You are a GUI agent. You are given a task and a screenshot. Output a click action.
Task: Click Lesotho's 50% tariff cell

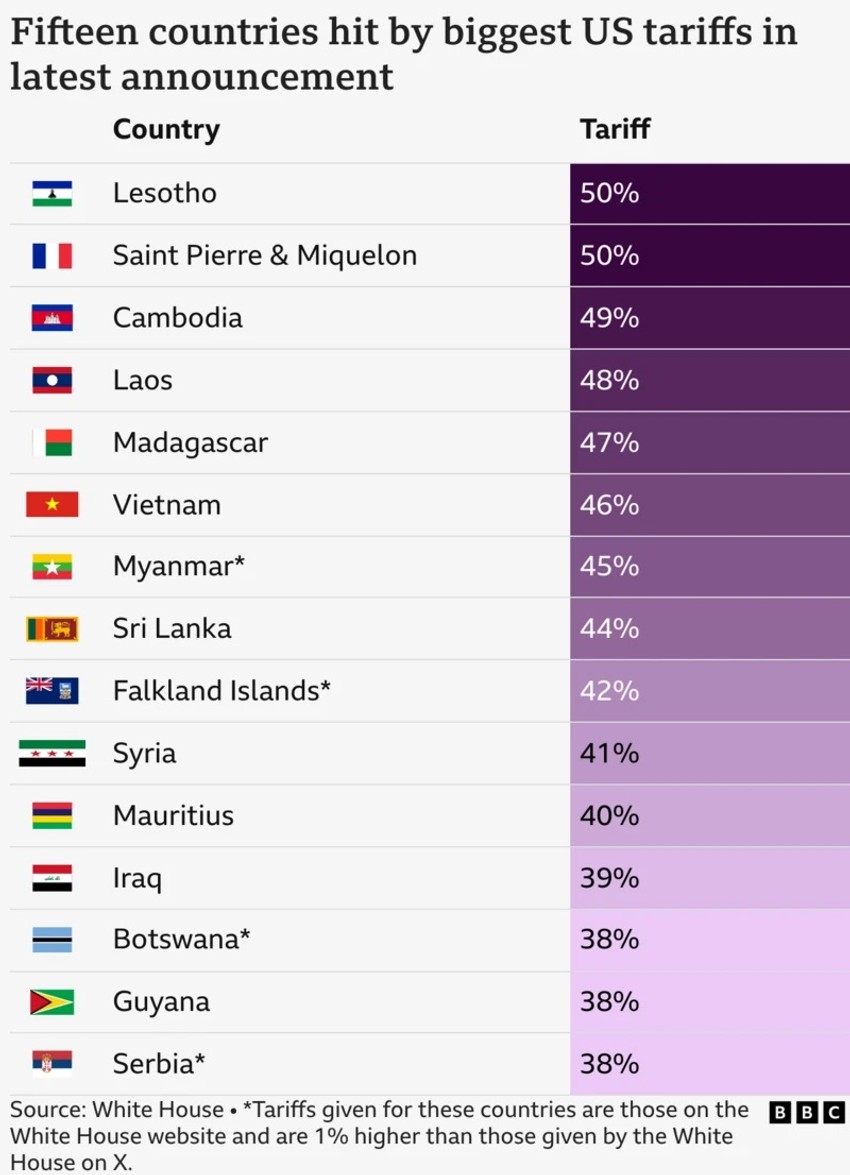[709, 194]
